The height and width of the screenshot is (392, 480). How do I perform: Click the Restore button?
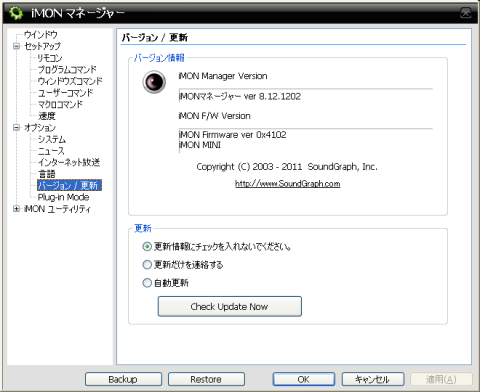pos(206,379)
